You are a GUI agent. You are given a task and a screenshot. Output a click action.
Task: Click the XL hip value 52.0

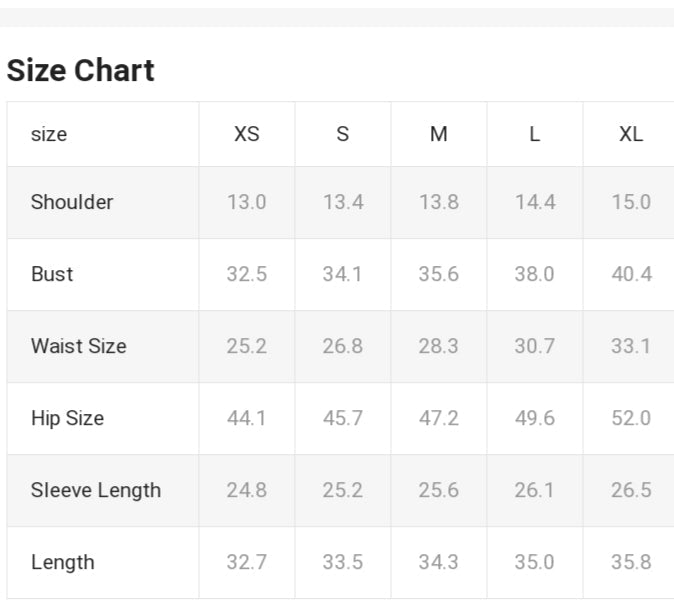tap(631, 418)
